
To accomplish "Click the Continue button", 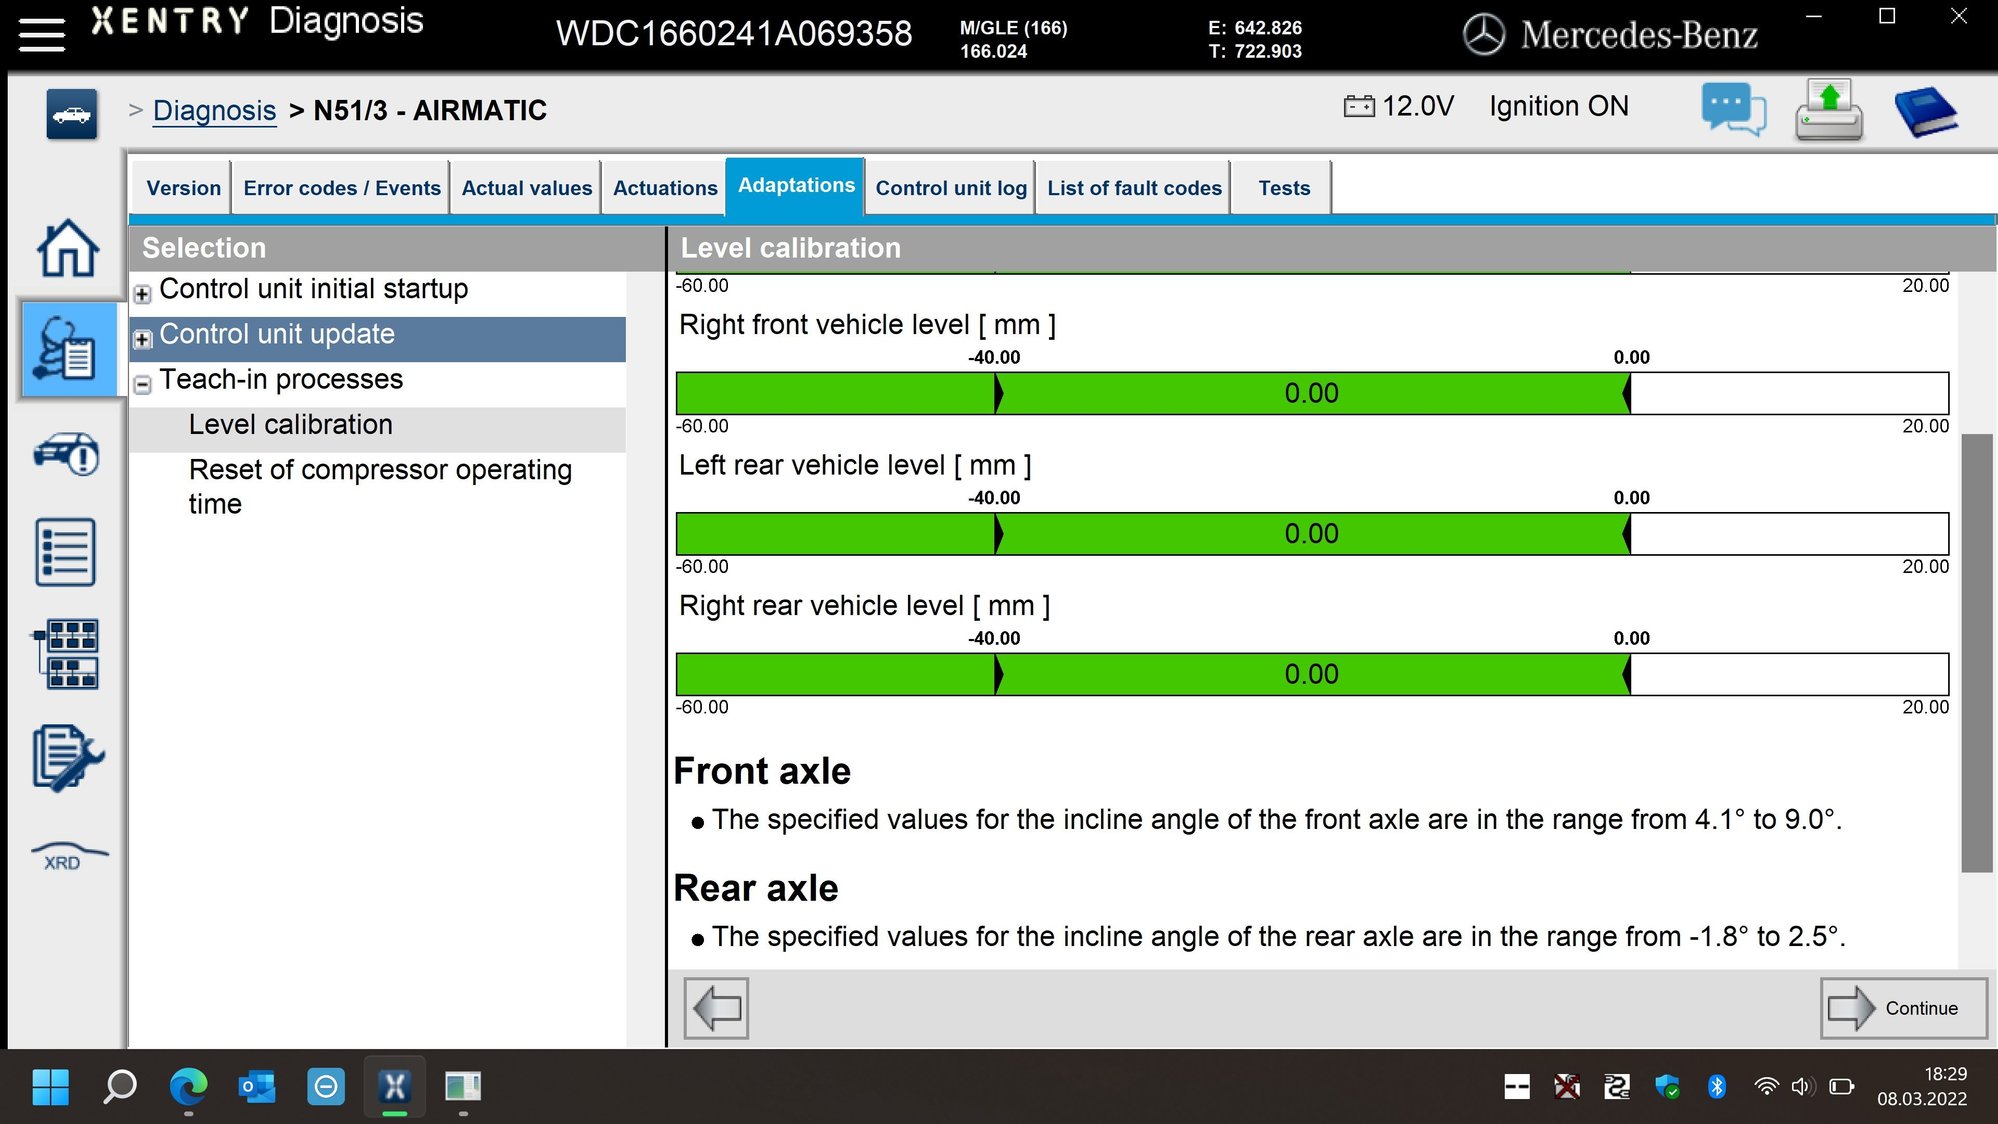I will tap(1903, 1008).
